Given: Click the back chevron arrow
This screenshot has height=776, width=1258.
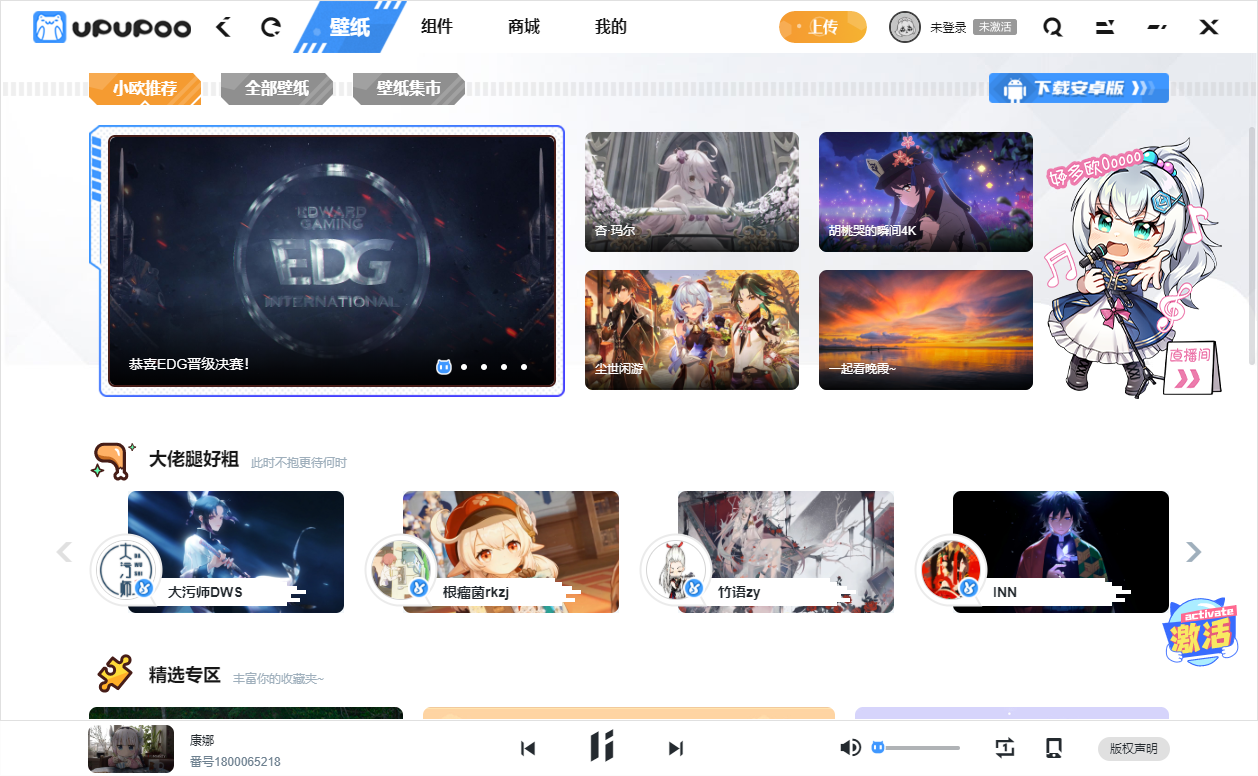Looking at the screenshot, I should coord(222,27).
